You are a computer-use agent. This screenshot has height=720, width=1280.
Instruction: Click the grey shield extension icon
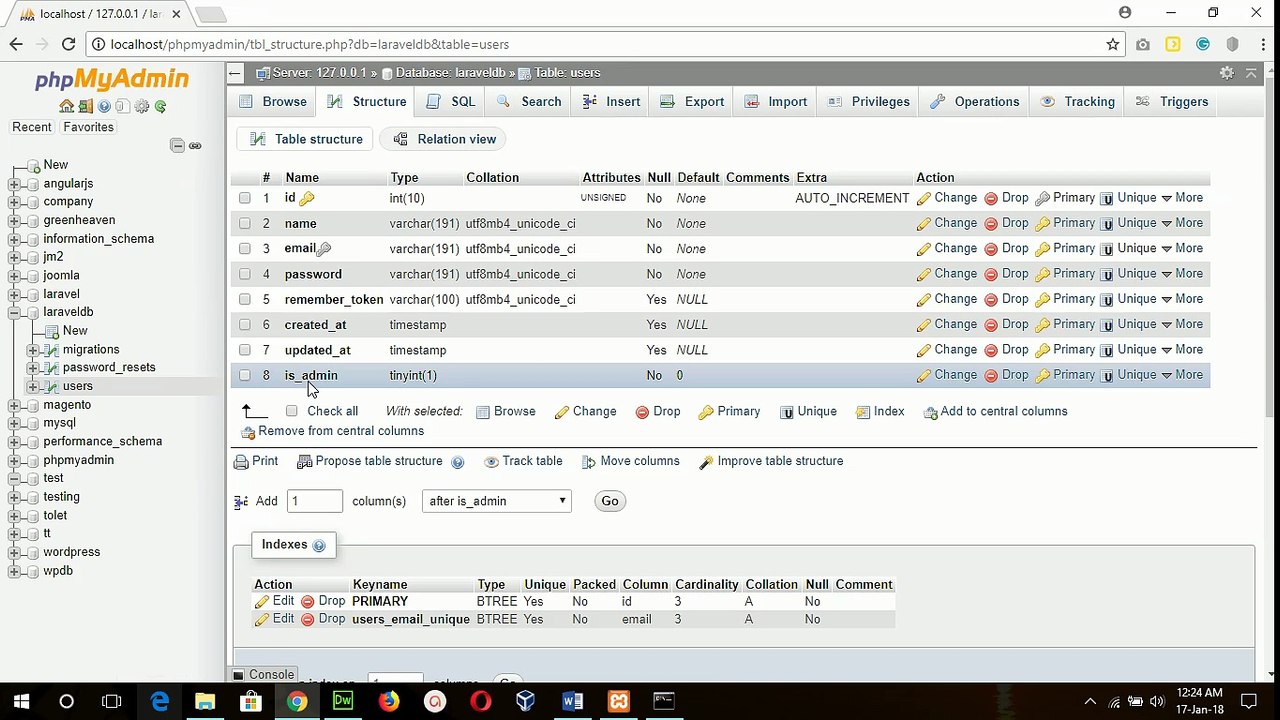point(1232,44)
